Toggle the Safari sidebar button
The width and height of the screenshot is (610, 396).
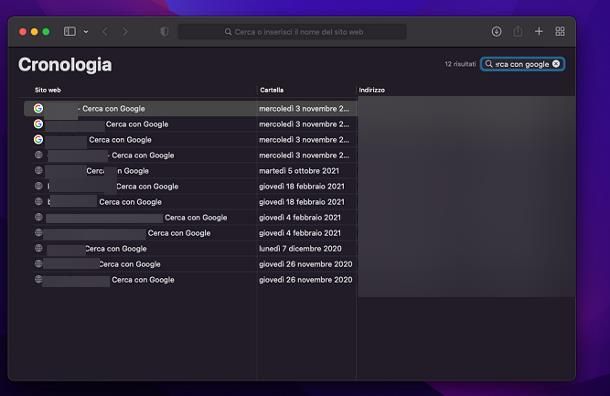[70, 32]
